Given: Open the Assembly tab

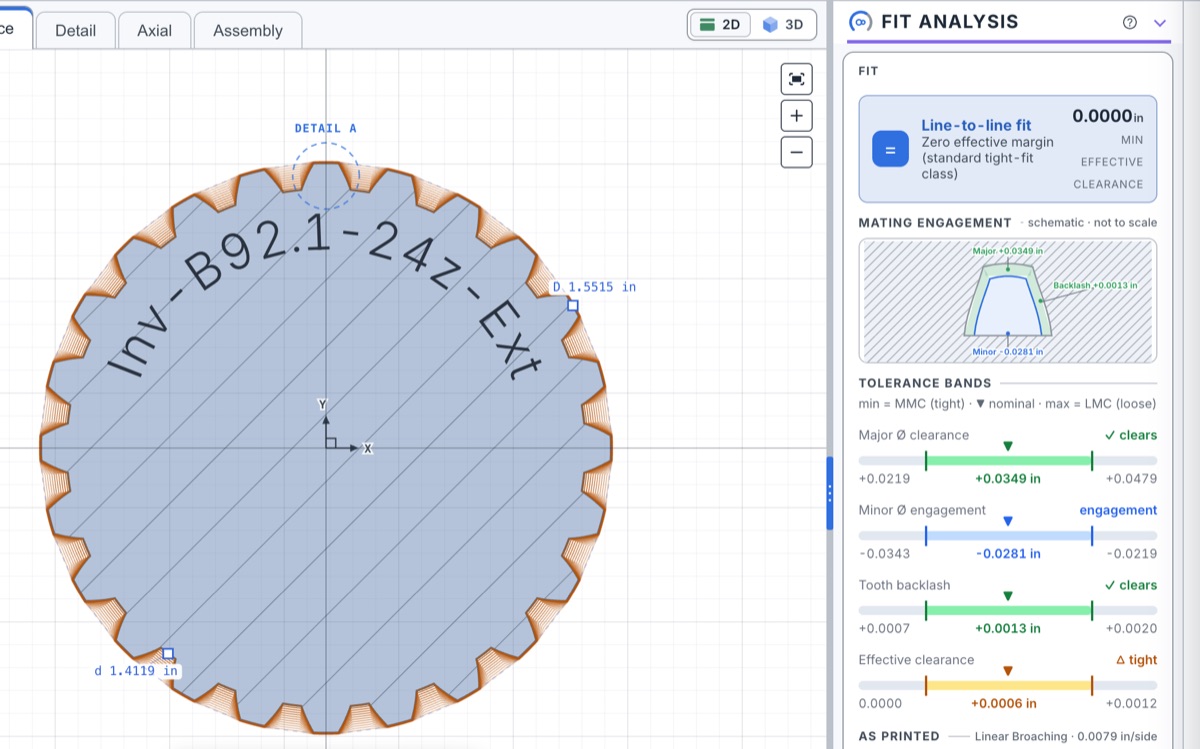Looking at the screenshot, I should point(248,30).
